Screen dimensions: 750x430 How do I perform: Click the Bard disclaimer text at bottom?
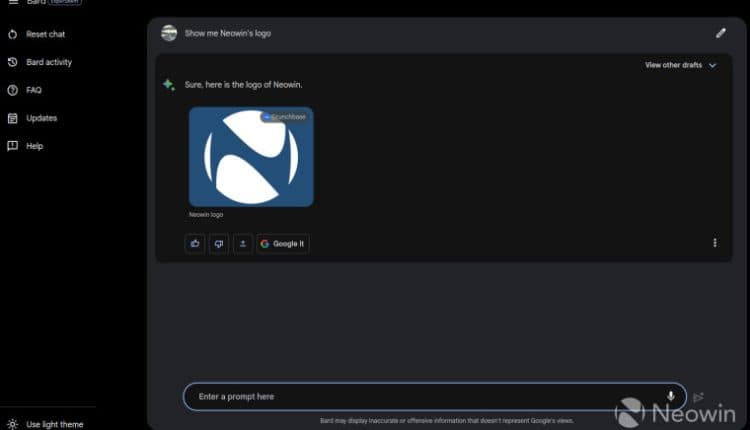(447, 421)
